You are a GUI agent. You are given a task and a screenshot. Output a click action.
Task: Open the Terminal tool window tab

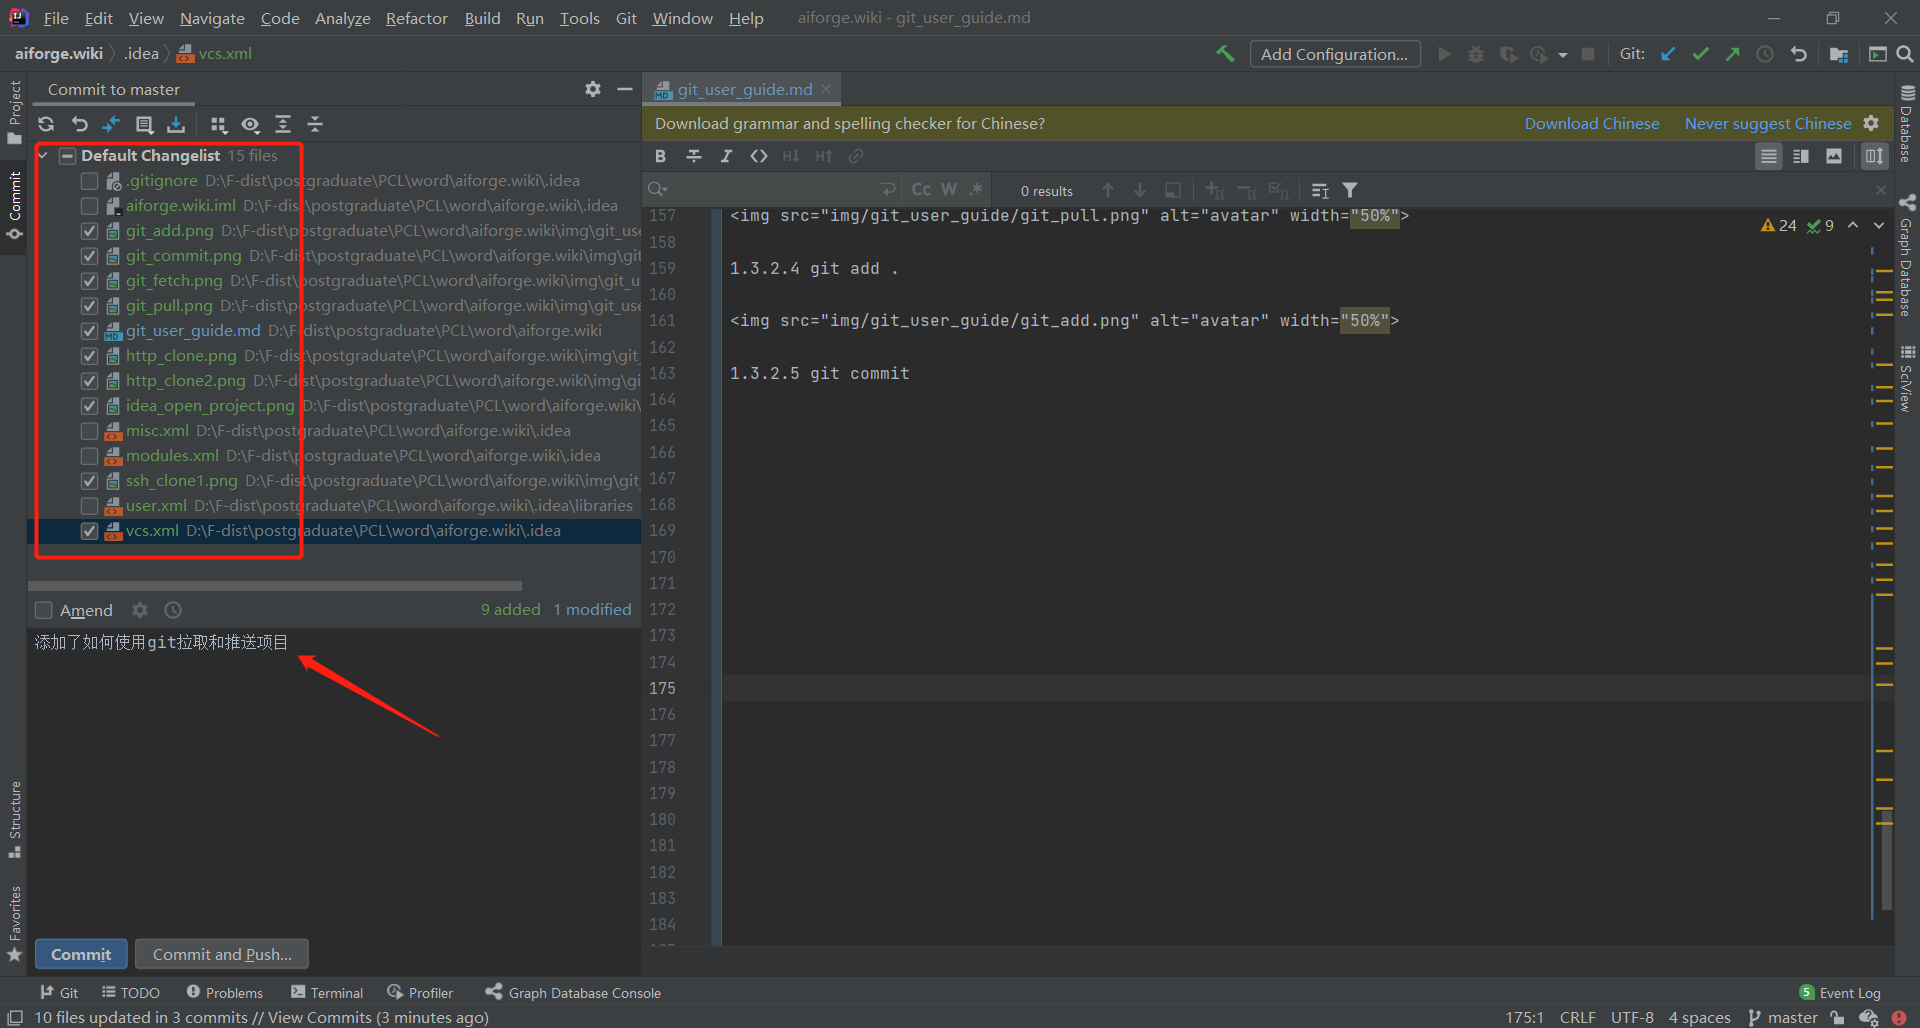327,992
